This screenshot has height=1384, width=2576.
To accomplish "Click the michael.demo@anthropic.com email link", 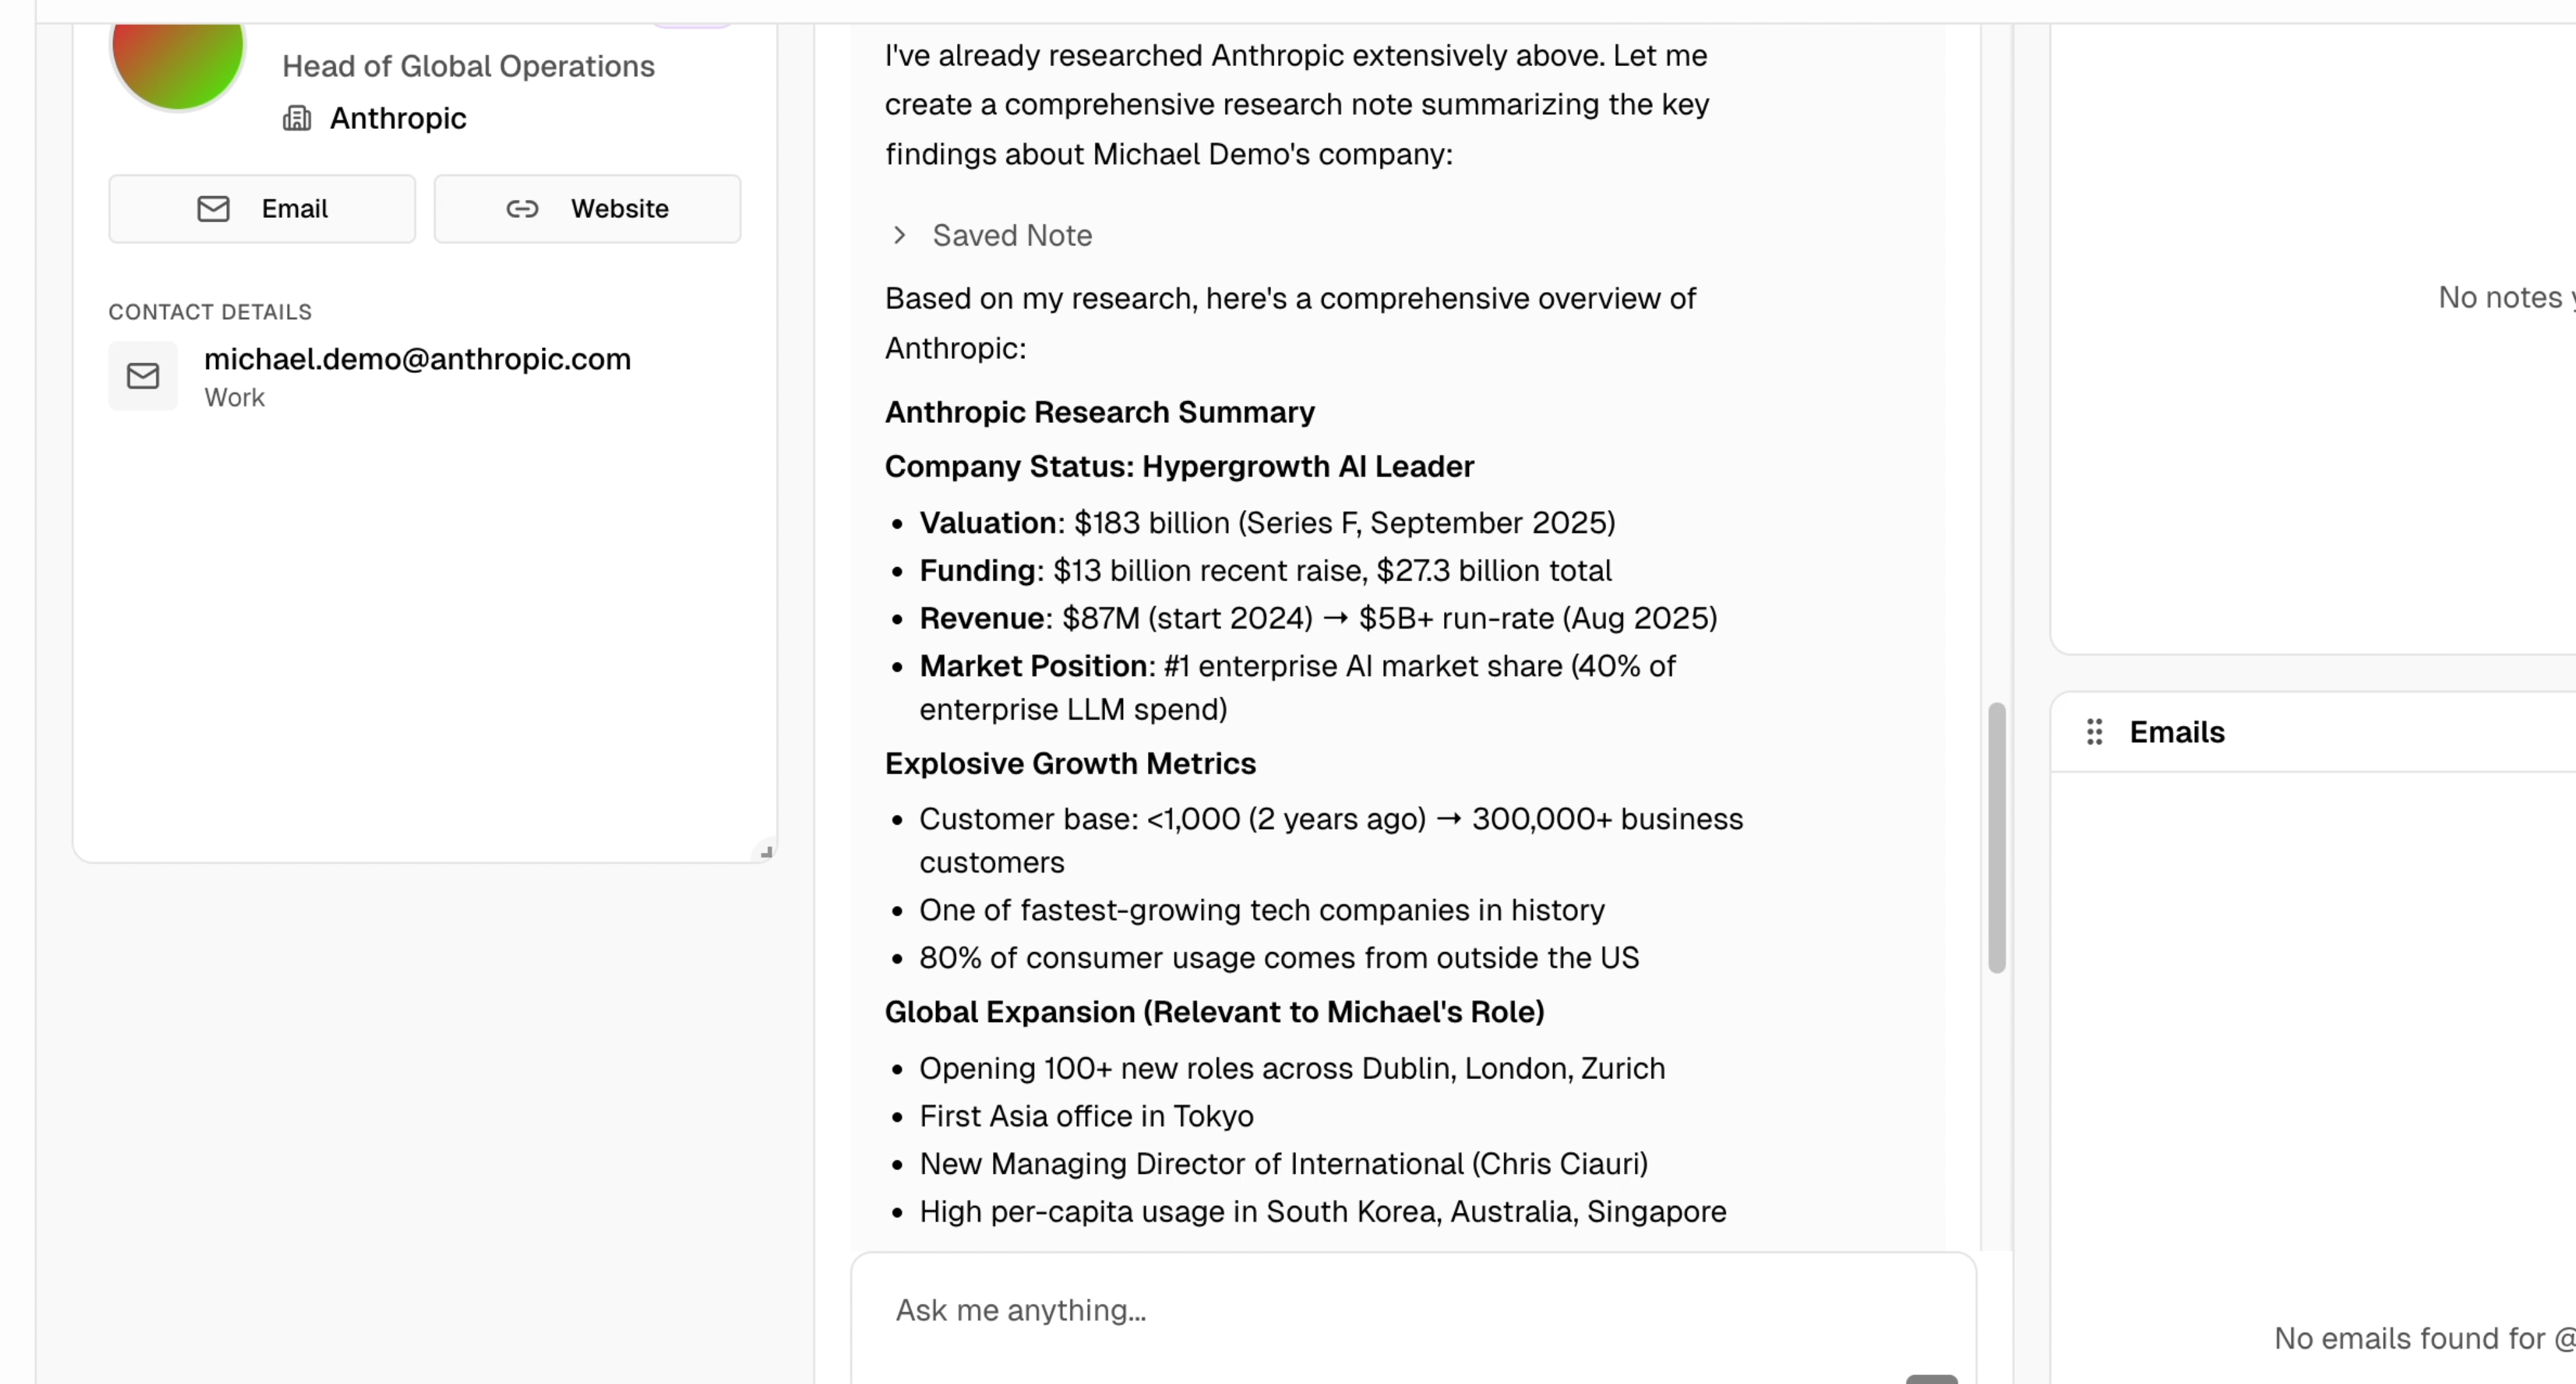I will pos(417,359).
